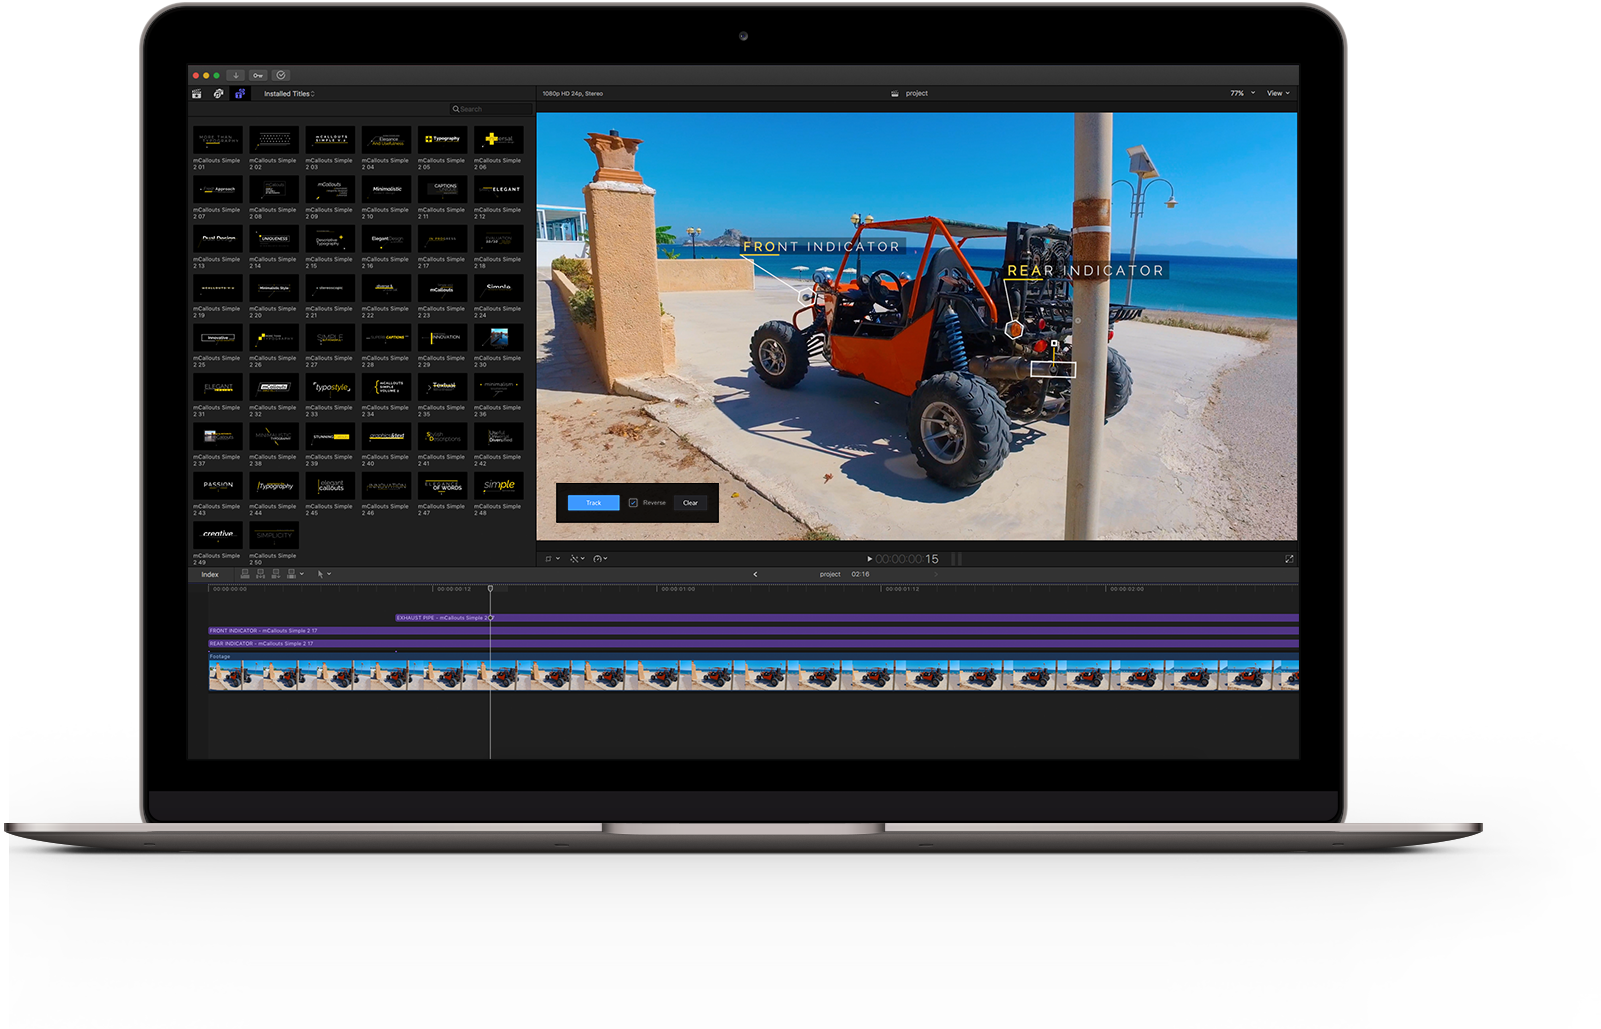Click into the Search titles field
This screenshot has height=1029, width=1601.
(x=490, y=109)
